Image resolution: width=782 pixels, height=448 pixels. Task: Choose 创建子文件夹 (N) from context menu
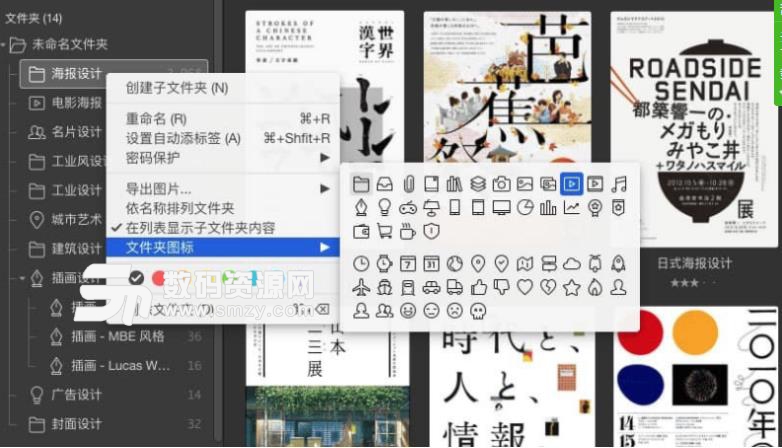(223, 88)
